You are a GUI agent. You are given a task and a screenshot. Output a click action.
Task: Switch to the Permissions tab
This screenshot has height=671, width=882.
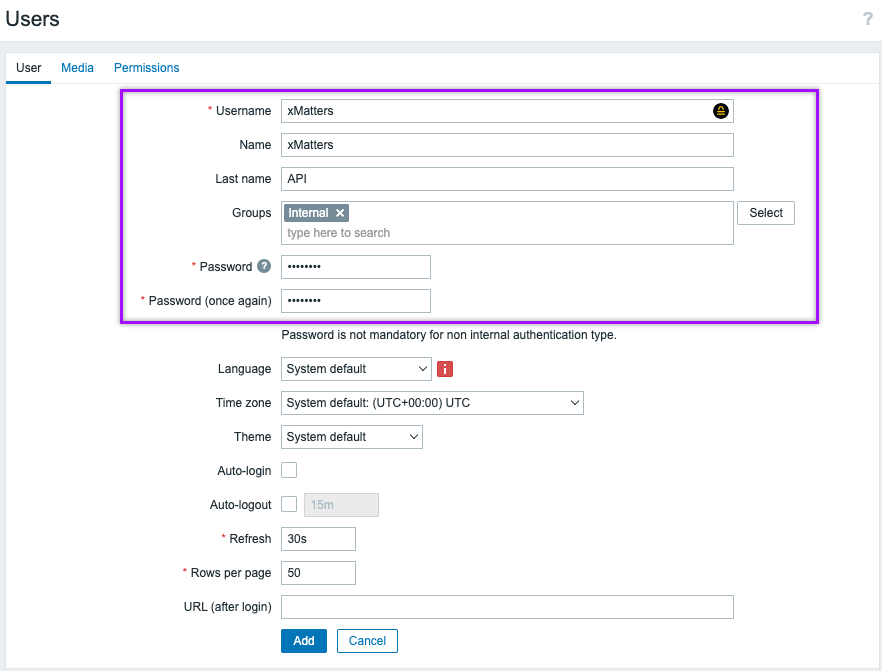pos(146,68)
